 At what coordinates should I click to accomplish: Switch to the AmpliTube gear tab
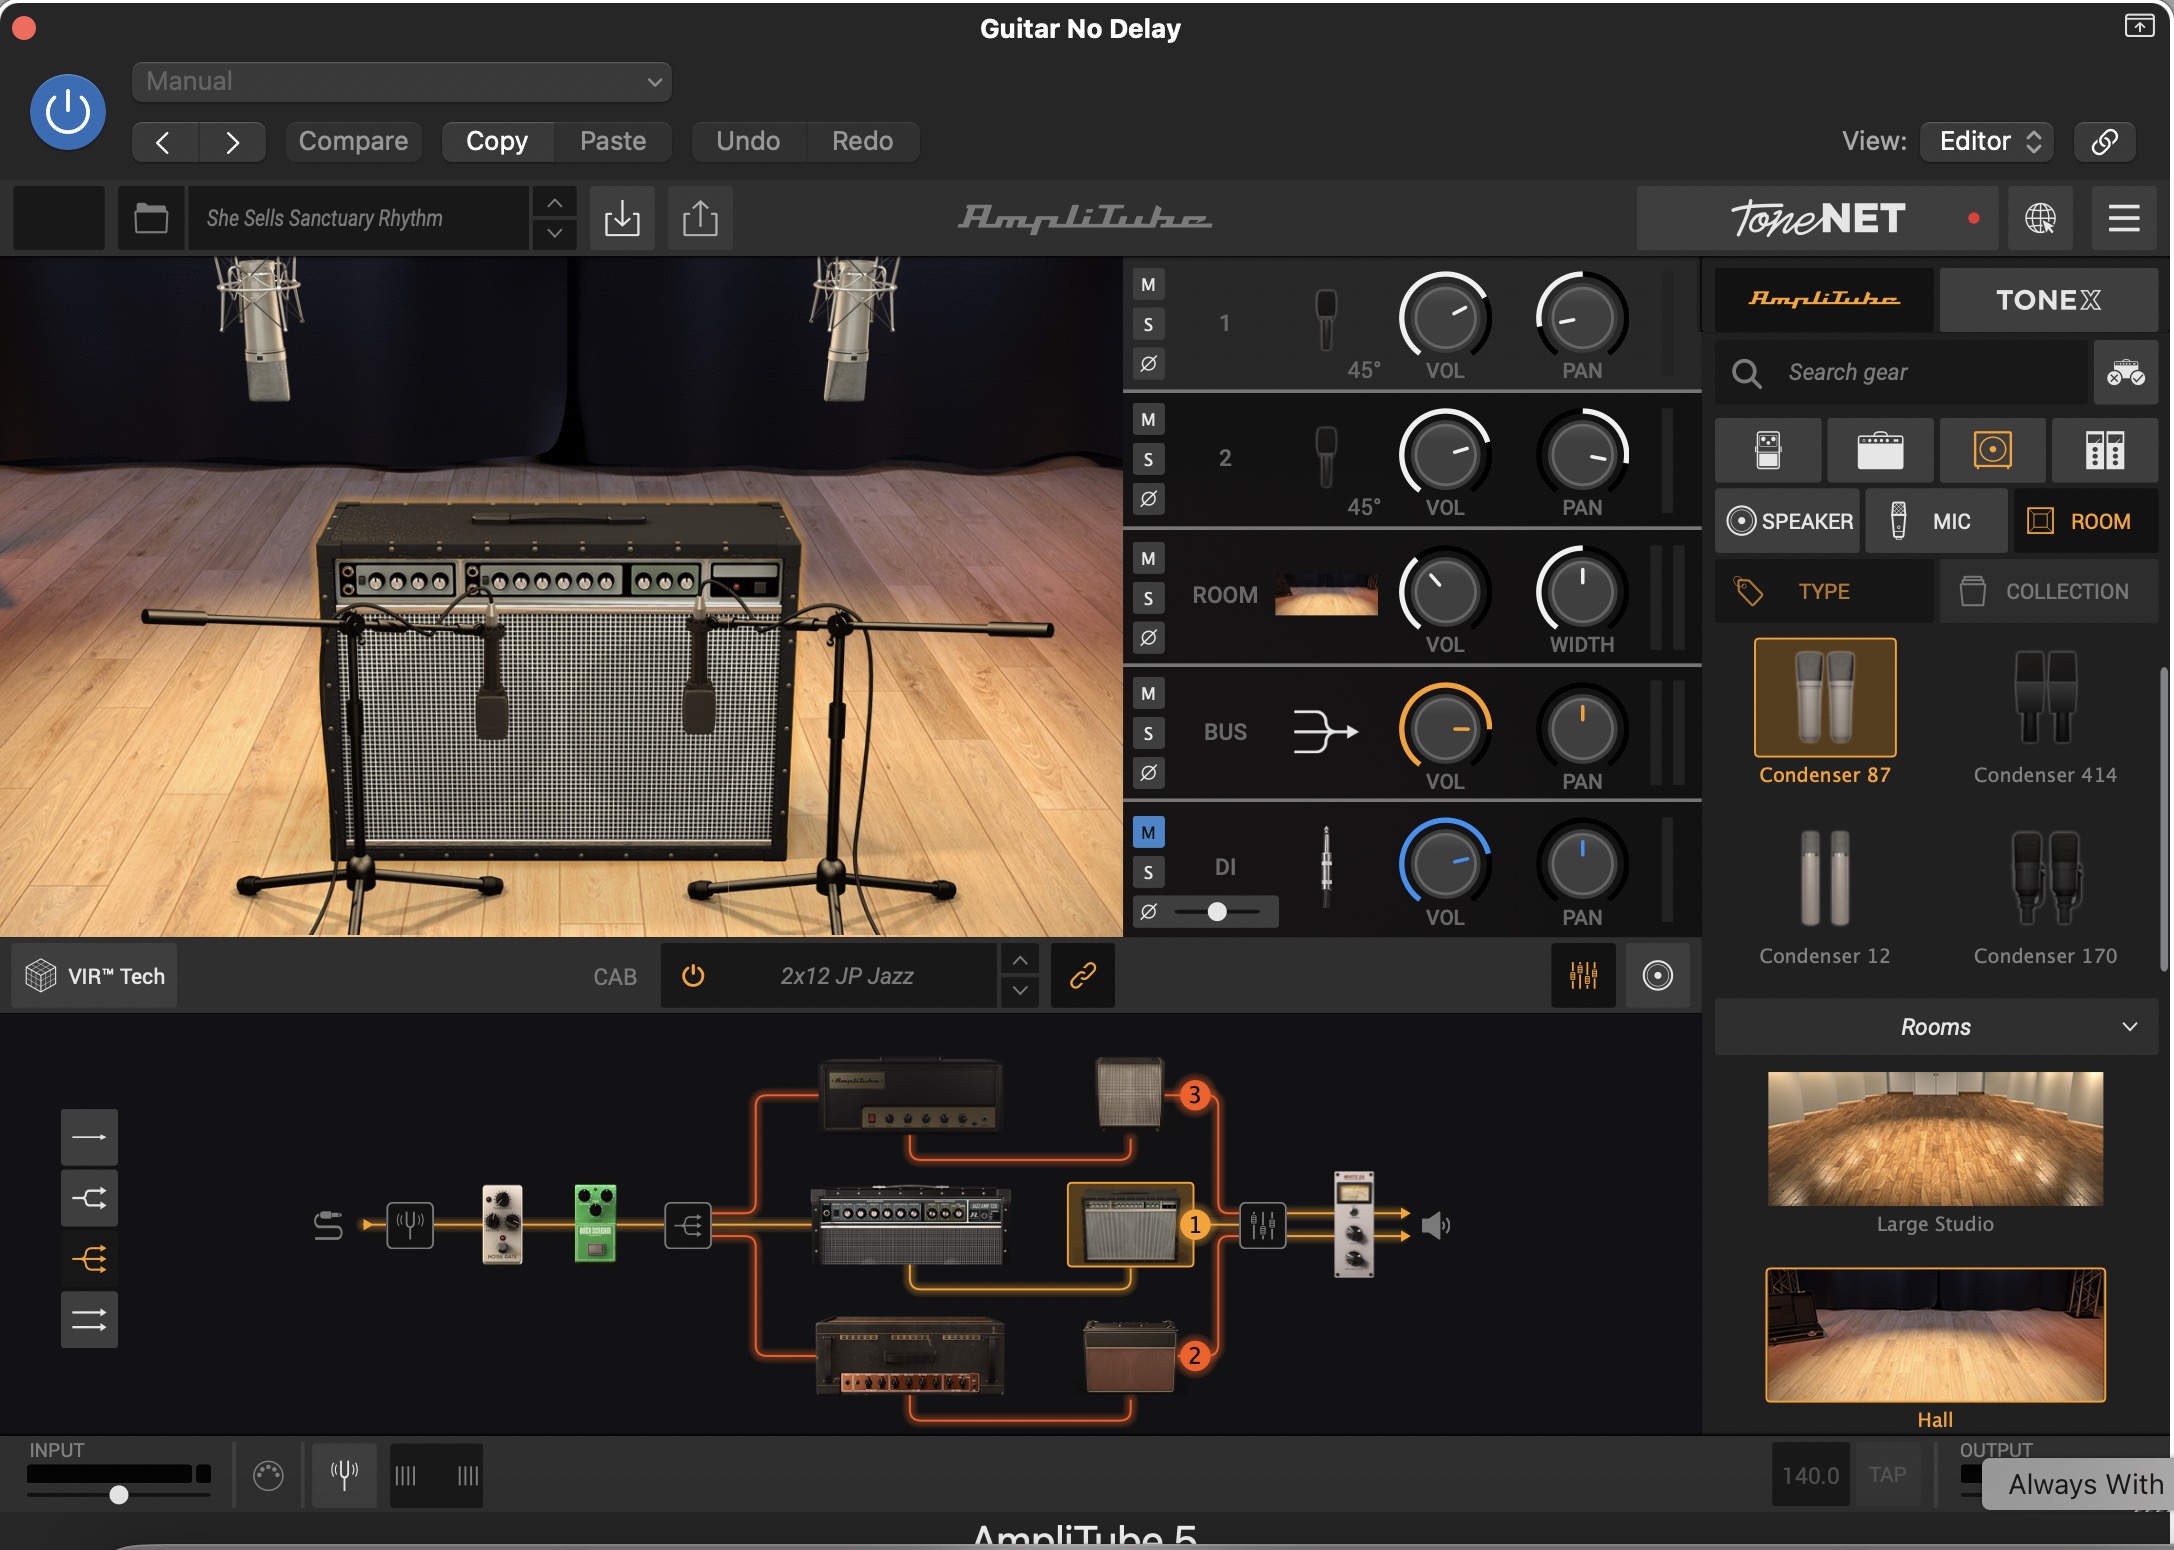click(x=1824, y=299)
